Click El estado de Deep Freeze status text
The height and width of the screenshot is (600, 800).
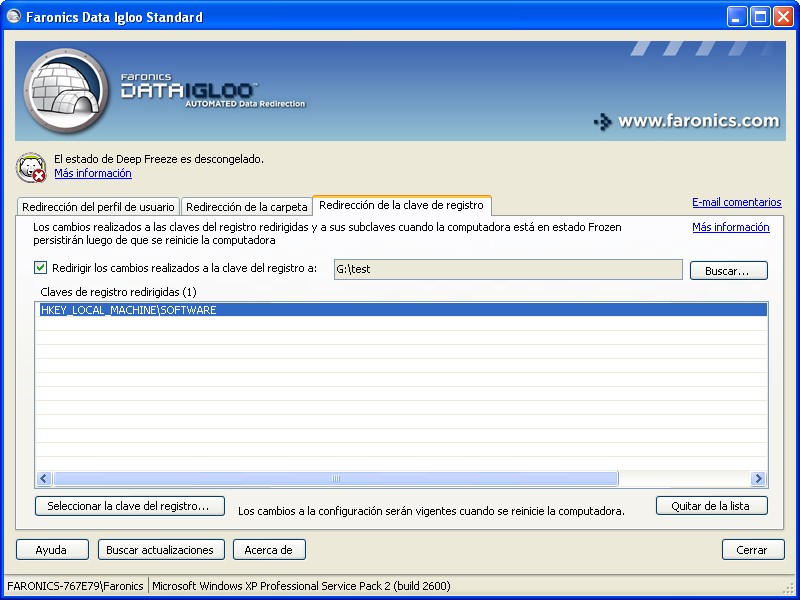tap(159, 159)
